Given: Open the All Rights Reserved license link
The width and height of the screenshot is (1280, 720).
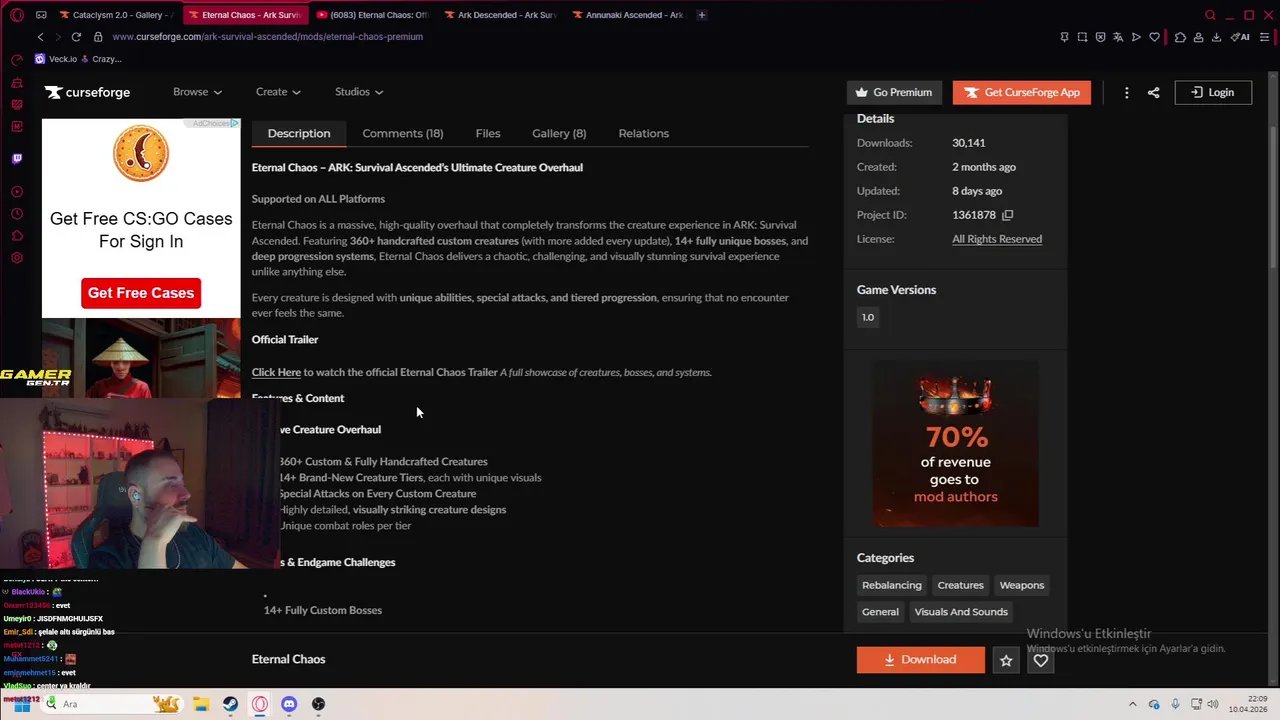Looking at the screenshot, I should (x=997, y=239).
